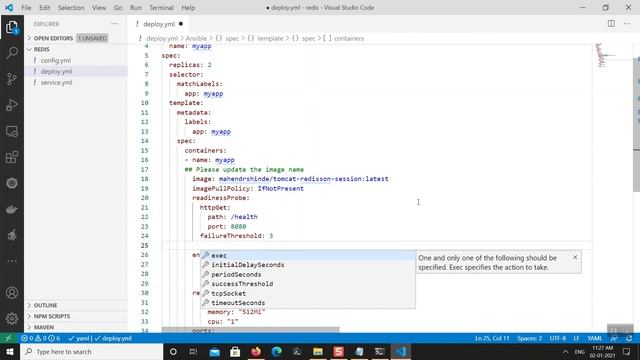Click Ln 25, Col 11 in status bar
The image size is (640, 360).
pyautogui.click(x=492, y=338)
